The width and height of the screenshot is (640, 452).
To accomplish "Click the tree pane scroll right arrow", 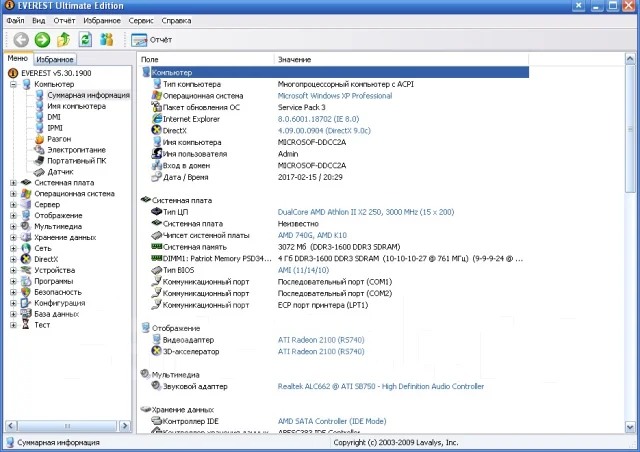I will [125, 426].
